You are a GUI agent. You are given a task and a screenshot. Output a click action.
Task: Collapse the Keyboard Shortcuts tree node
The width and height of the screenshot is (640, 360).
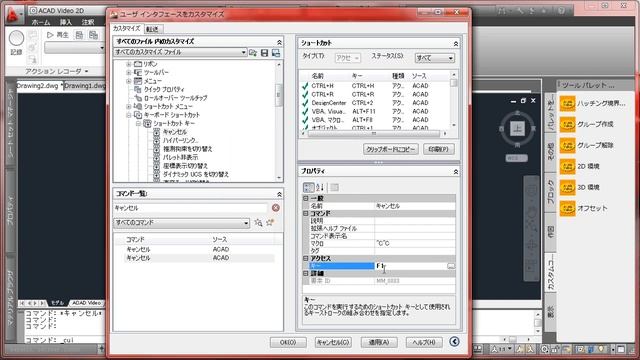(129, 115)
